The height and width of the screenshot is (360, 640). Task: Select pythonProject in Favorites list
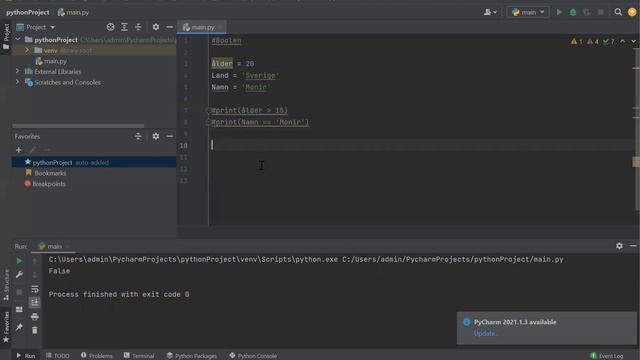coord(94,162)
